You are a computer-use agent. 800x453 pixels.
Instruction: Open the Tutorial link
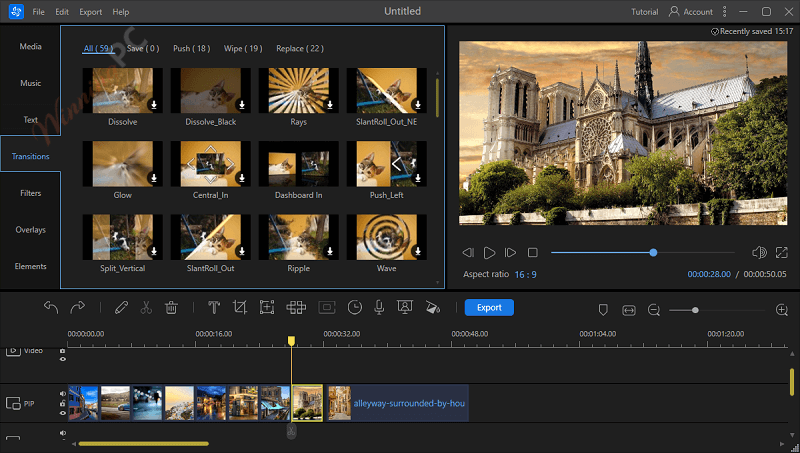coord(644,12)
